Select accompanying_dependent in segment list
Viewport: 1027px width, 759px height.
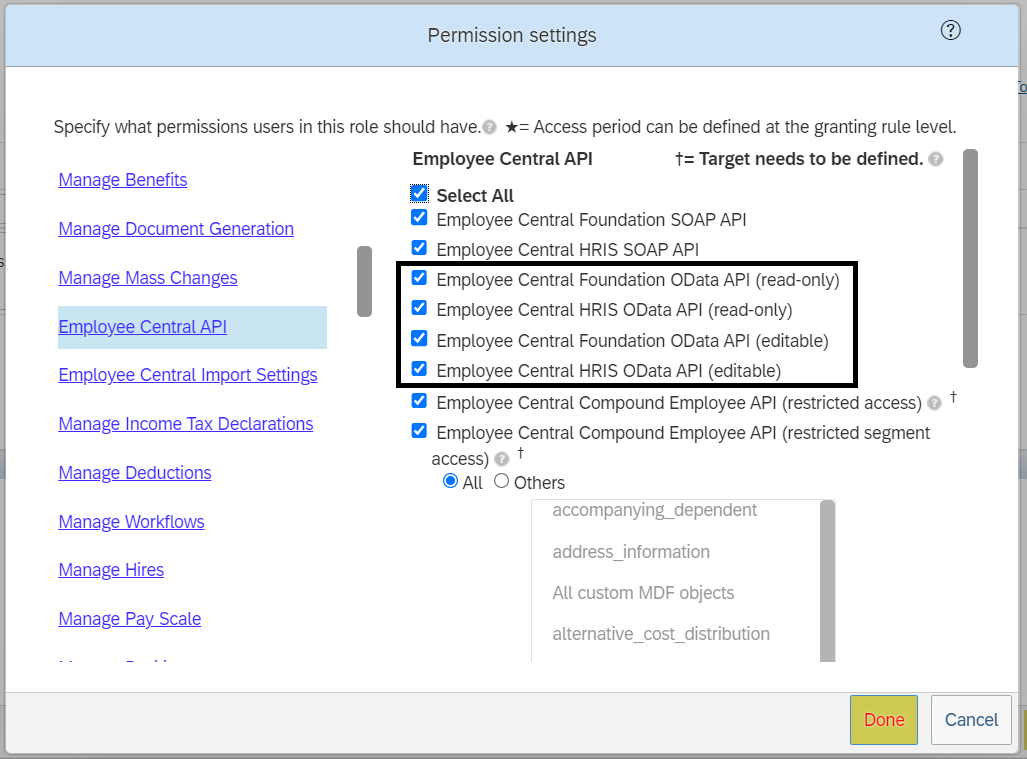(x=654, y=510)
